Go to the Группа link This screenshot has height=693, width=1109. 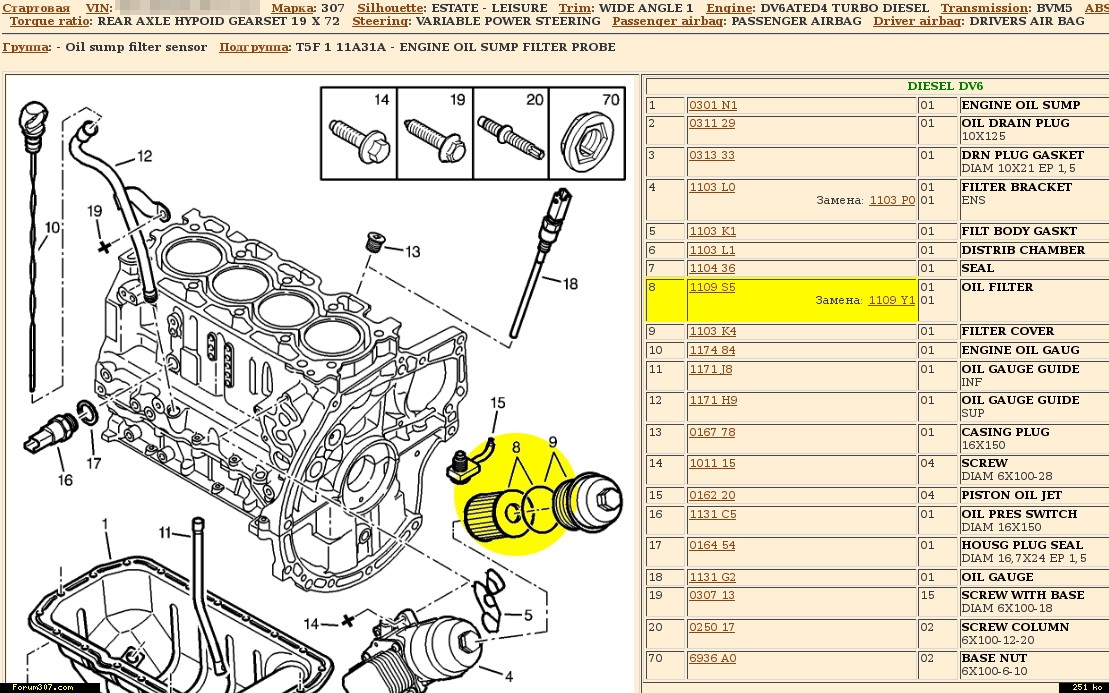click(x=25, y=47)
